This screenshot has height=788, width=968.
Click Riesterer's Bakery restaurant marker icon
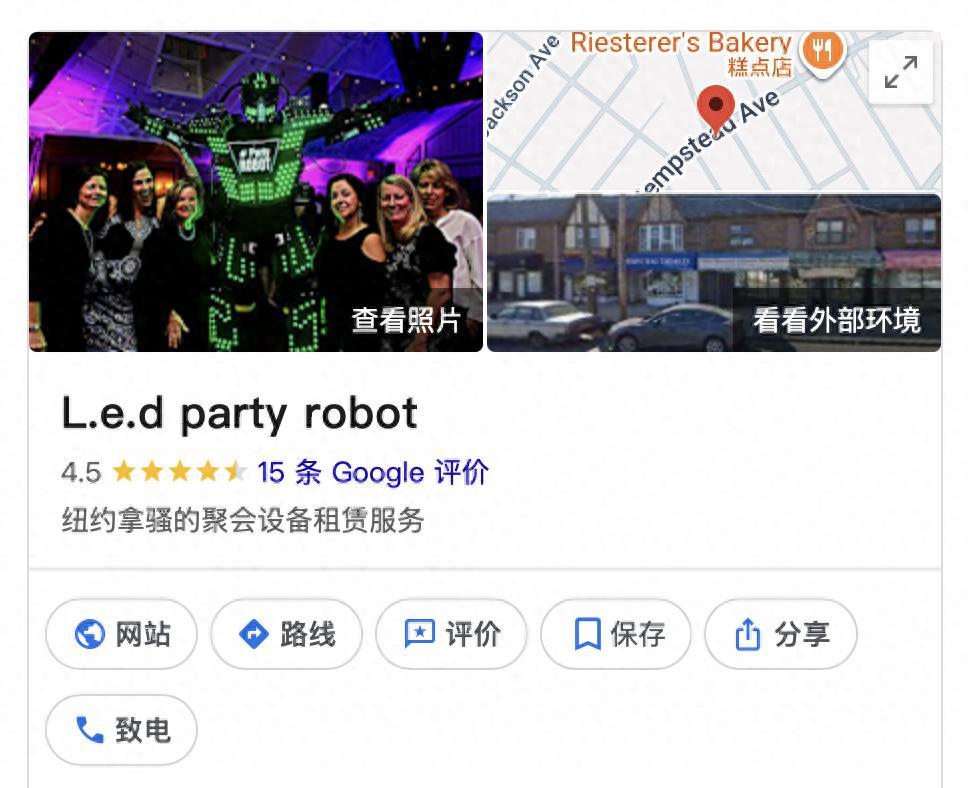pos(822,51)
